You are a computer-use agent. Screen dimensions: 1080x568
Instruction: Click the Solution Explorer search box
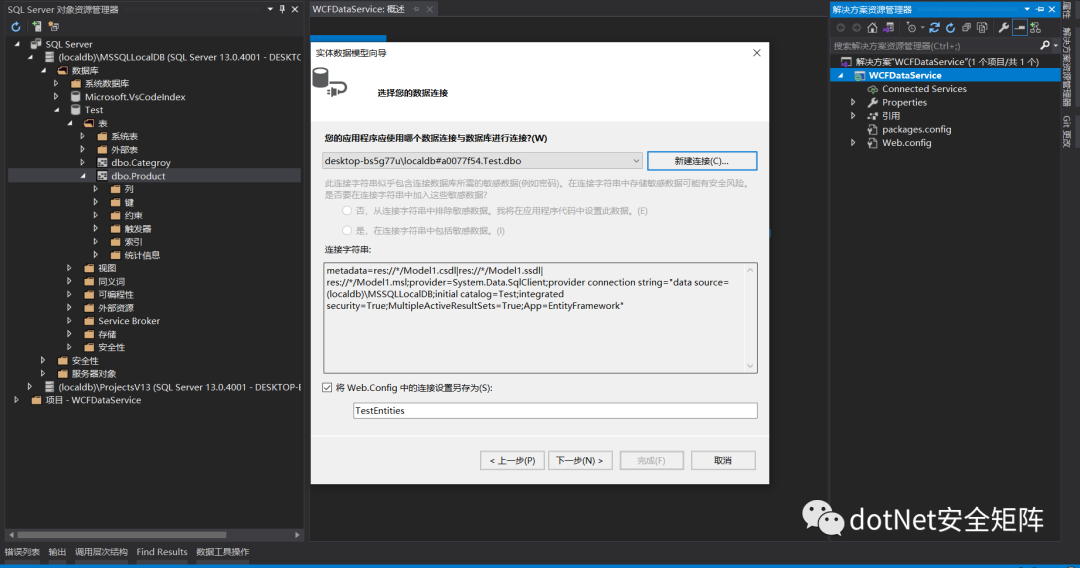(x=935, y=45)
